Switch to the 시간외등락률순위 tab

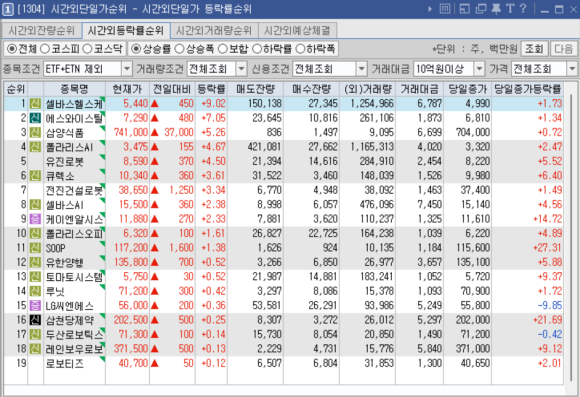[126, 30]
